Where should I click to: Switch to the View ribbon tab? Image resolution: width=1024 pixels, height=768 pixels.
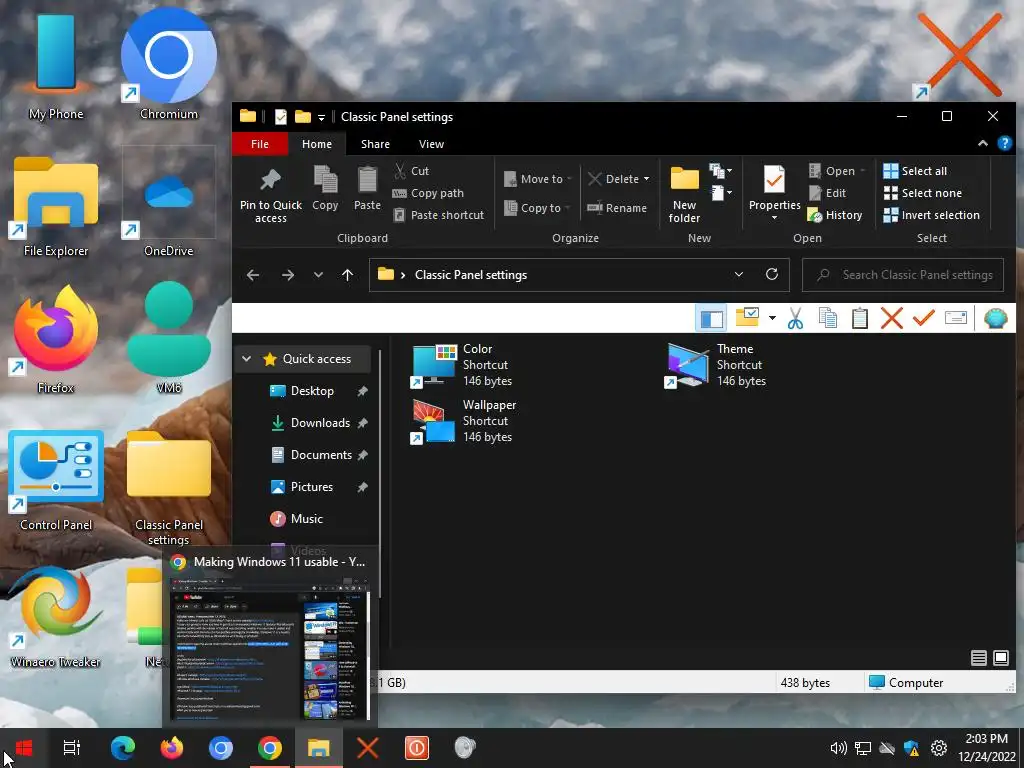click(431, 144)
